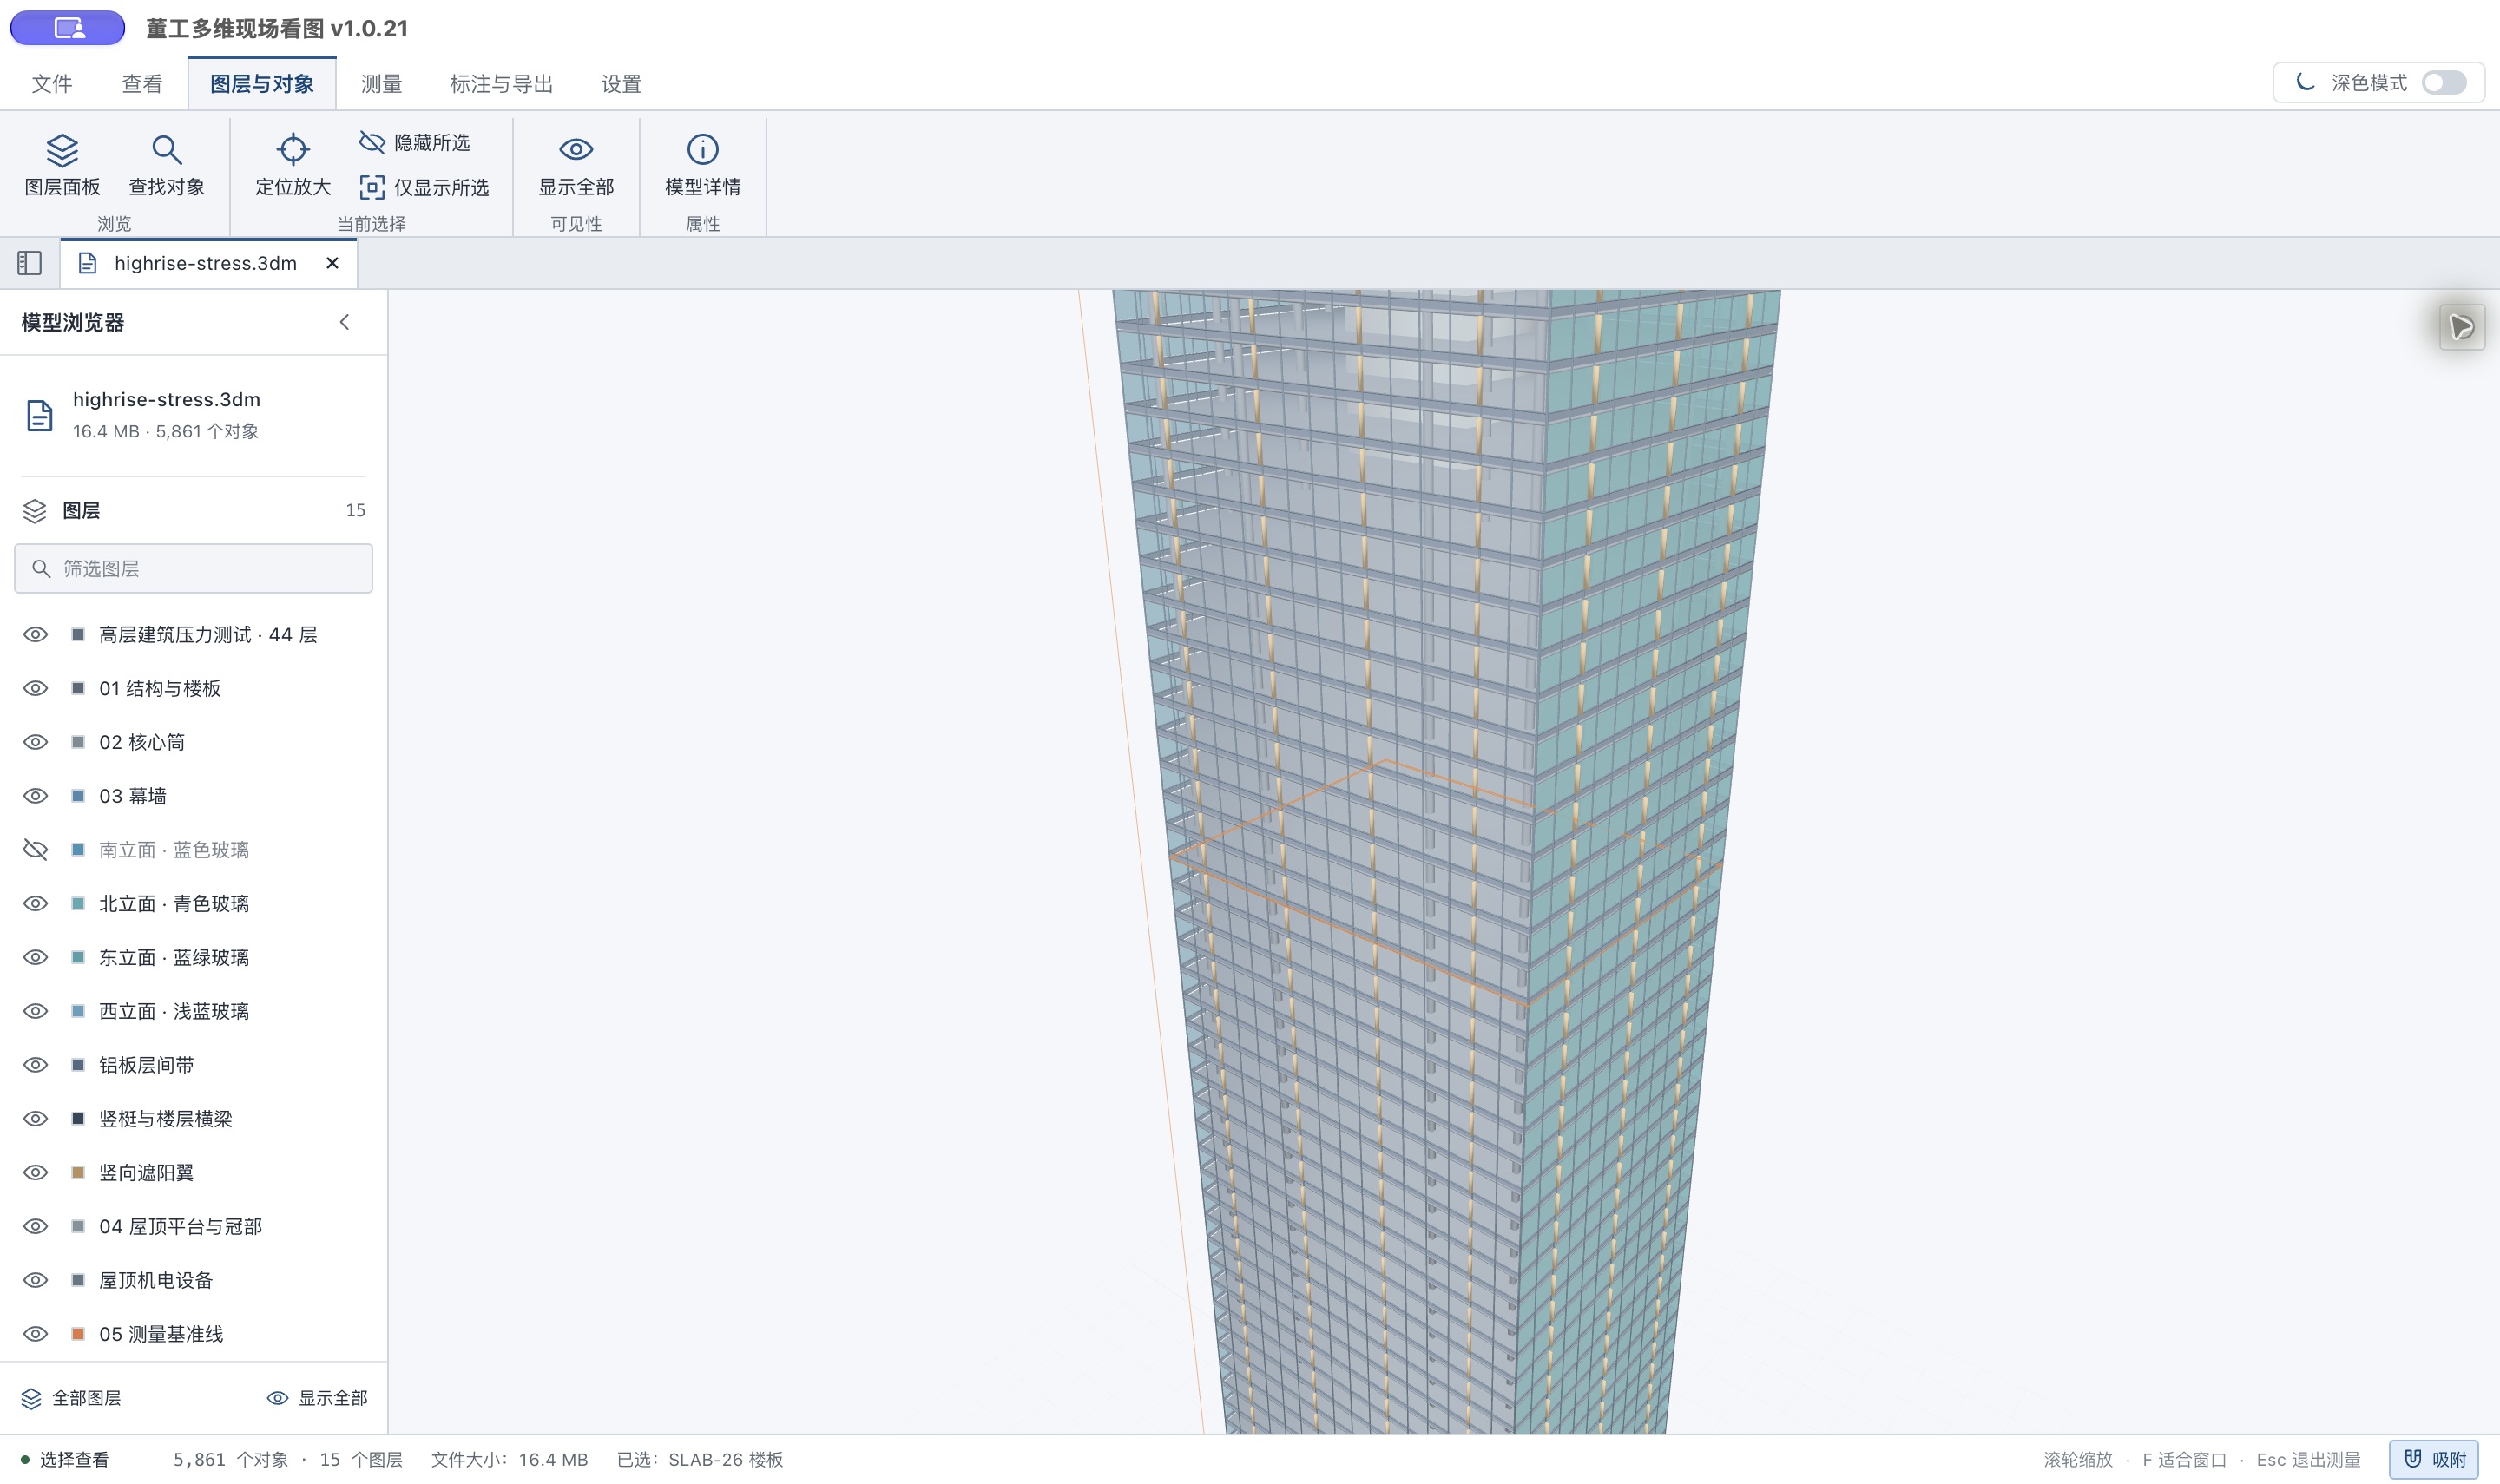Show the hidden 南立面 · 蓝色玻璃 layer
2500x1484 pixels.
(x=36, y=850)
